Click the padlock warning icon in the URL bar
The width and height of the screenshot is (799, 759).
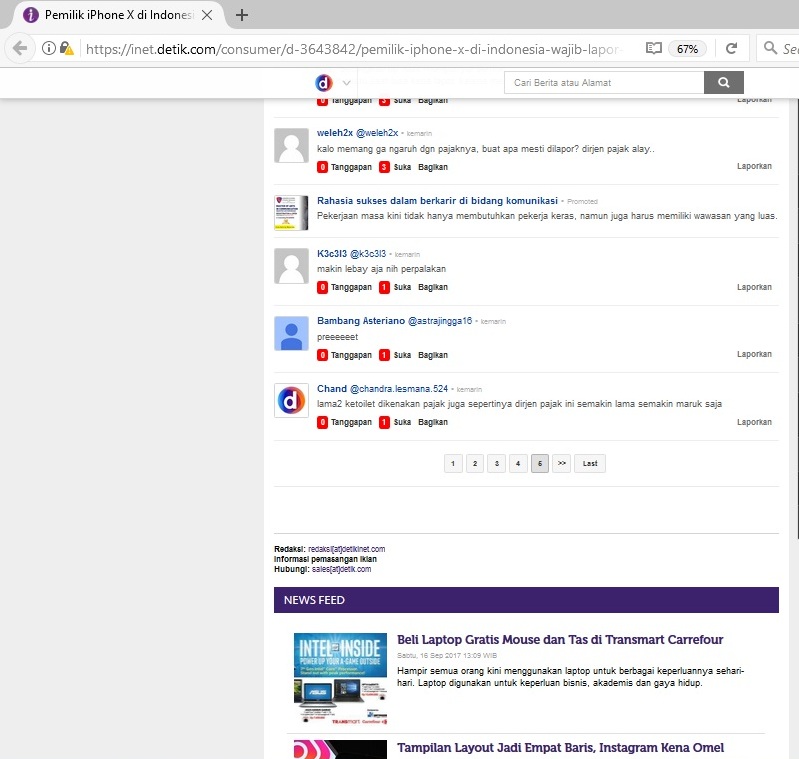(67, 48)
